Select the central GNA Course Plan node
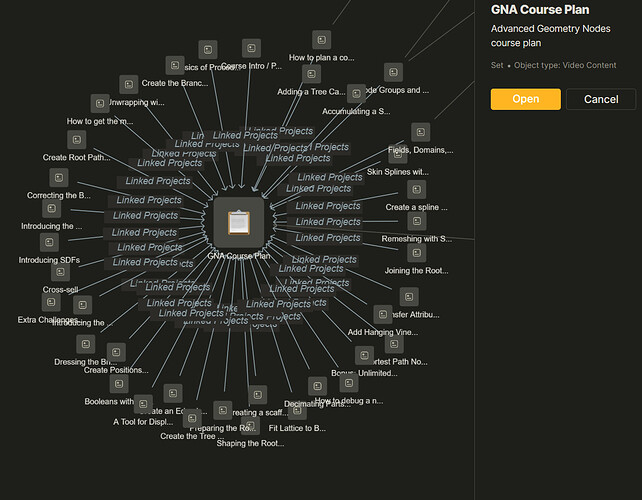Screen dimensions: 642x500 239,222
